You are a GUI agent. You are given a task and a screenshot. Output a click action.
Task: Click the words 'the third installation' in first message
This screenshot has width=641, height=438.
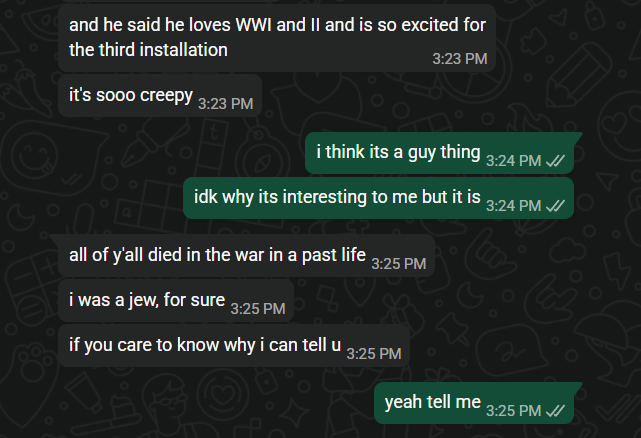[x=148, y=50]
